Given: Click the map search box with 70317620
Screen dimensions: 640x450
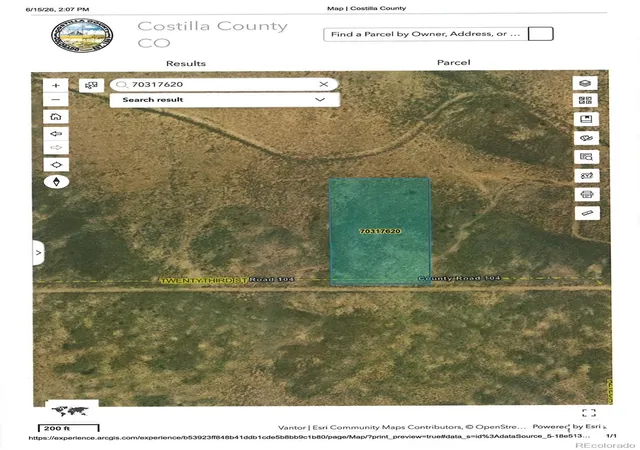Looking at the screenshot, I should tap(224, 85).
